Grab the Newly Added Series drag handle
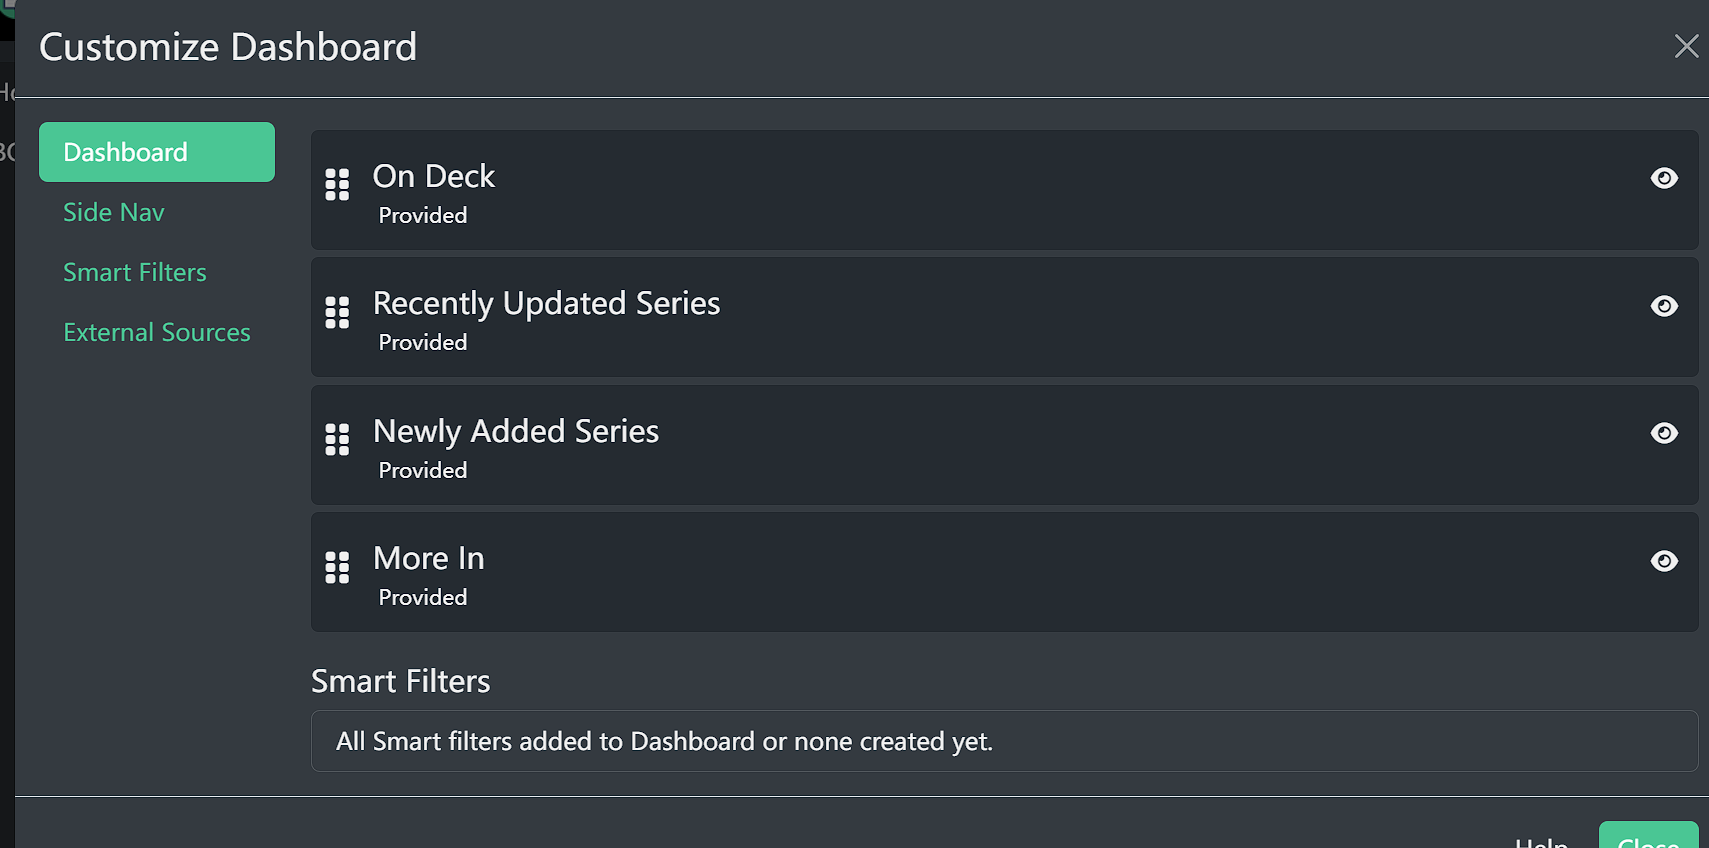 (x=337, y=439)
